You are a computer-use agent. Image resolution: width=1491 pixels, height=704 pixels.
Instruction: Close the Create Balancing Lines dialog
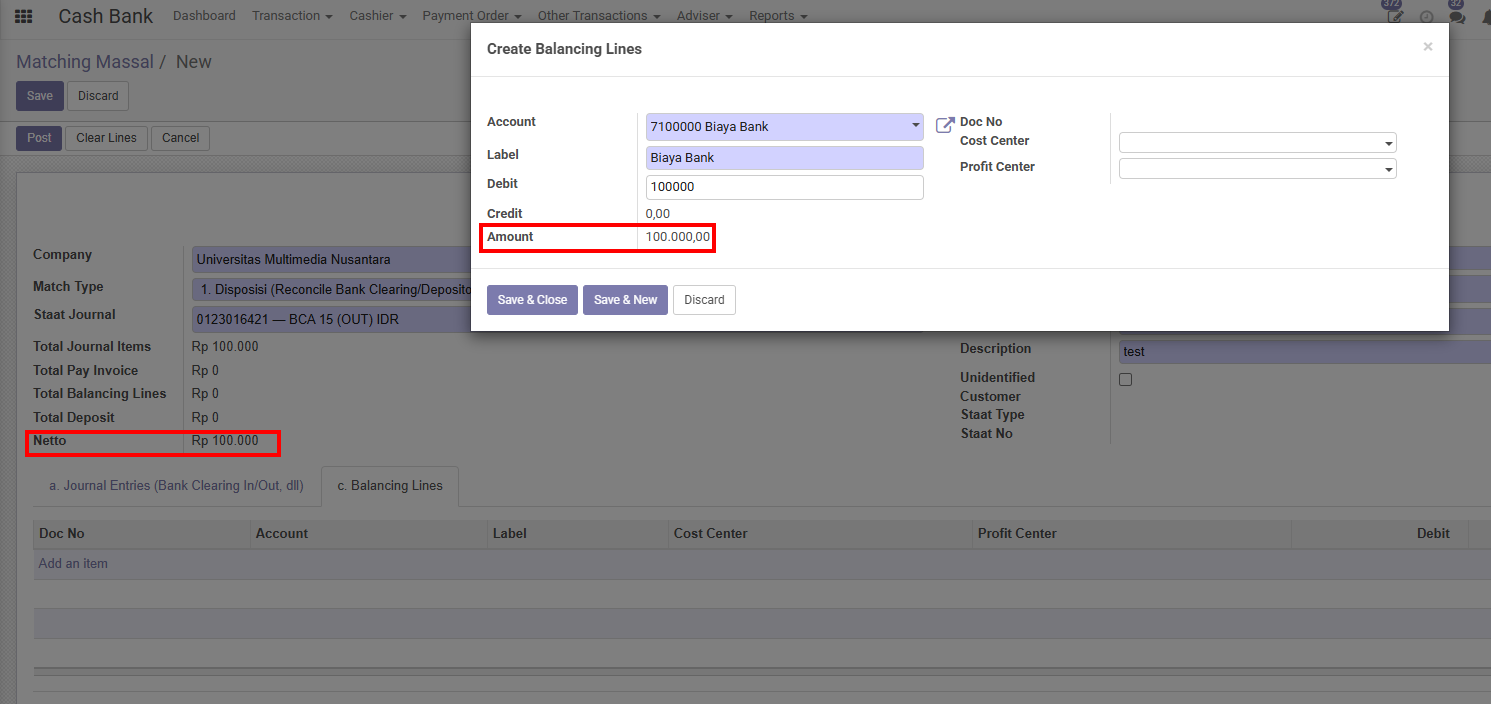1427,47
